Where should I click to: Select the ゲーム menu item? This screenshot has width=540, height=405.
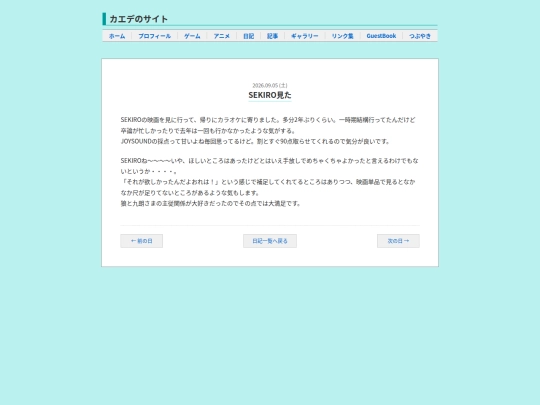[192, 36]
